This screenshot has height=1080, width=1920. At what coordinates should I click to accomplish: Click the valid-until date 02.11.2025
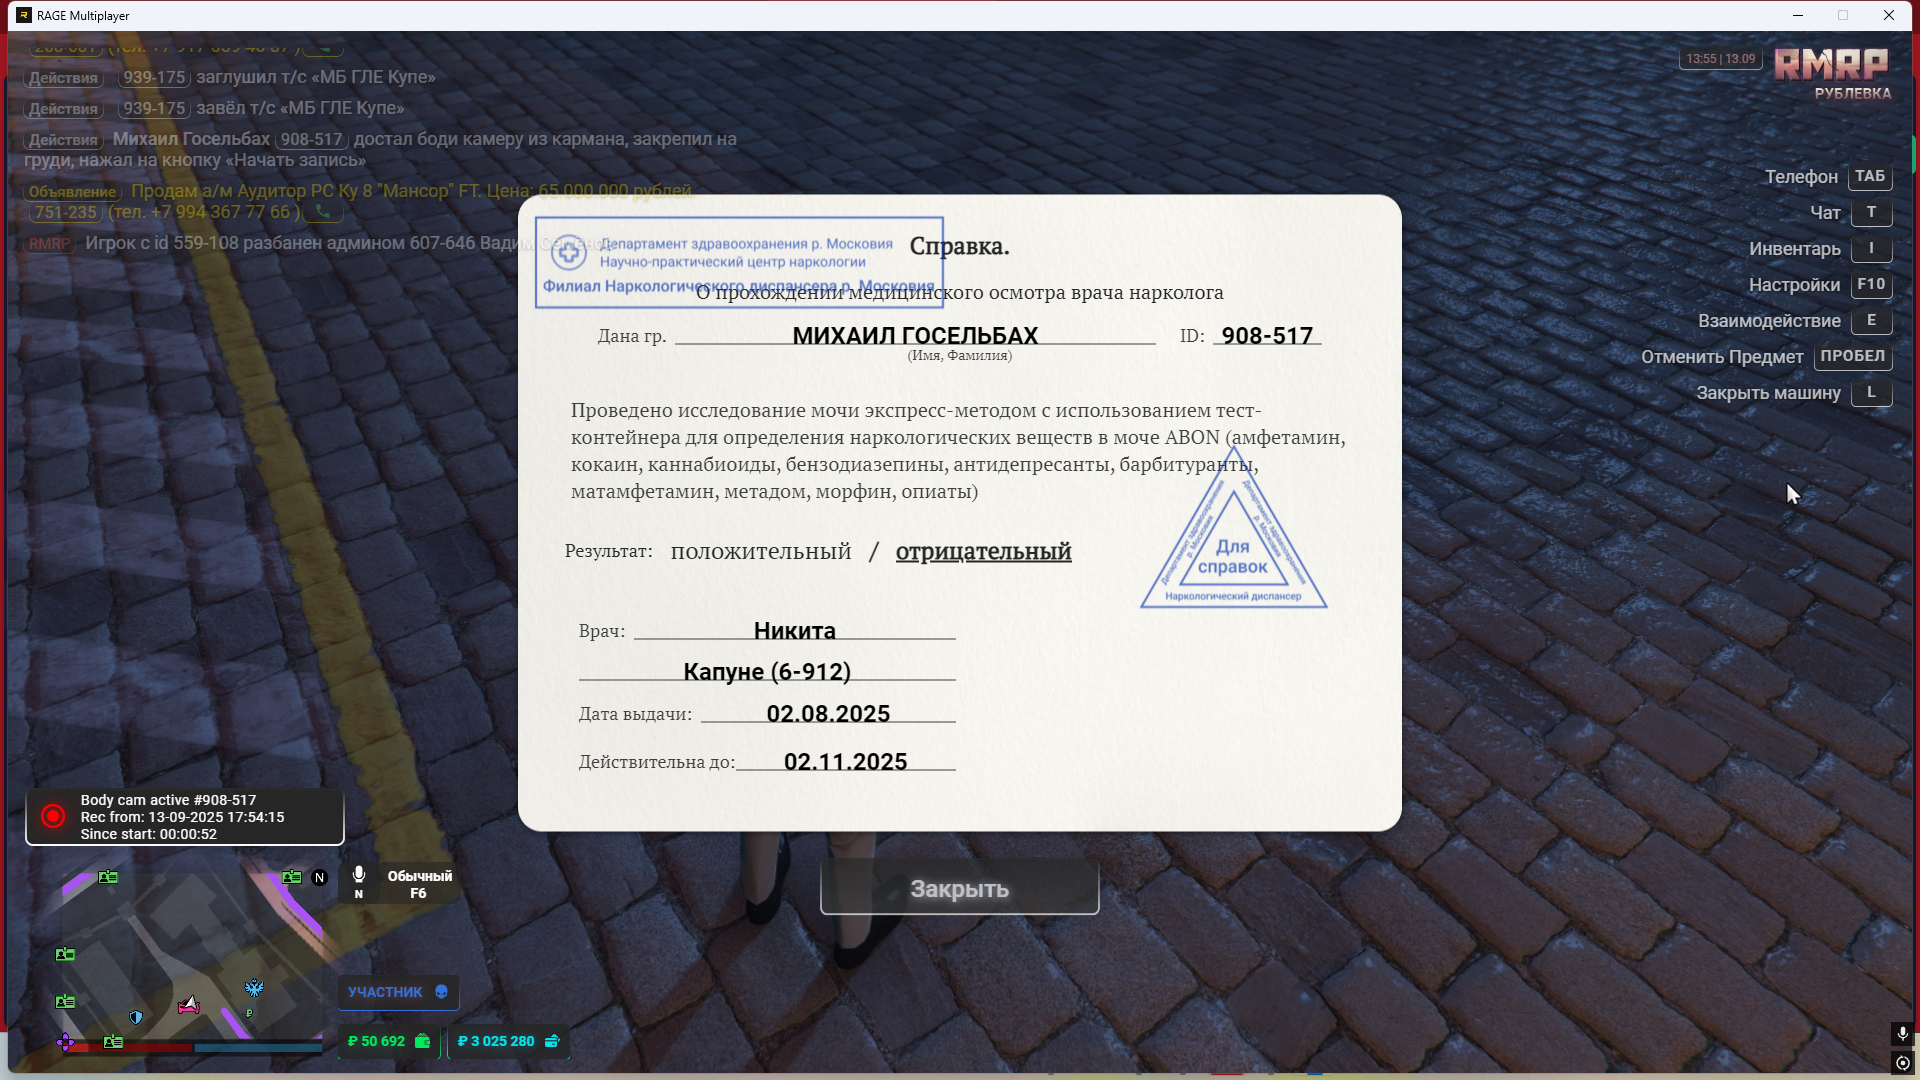[845, 762]
